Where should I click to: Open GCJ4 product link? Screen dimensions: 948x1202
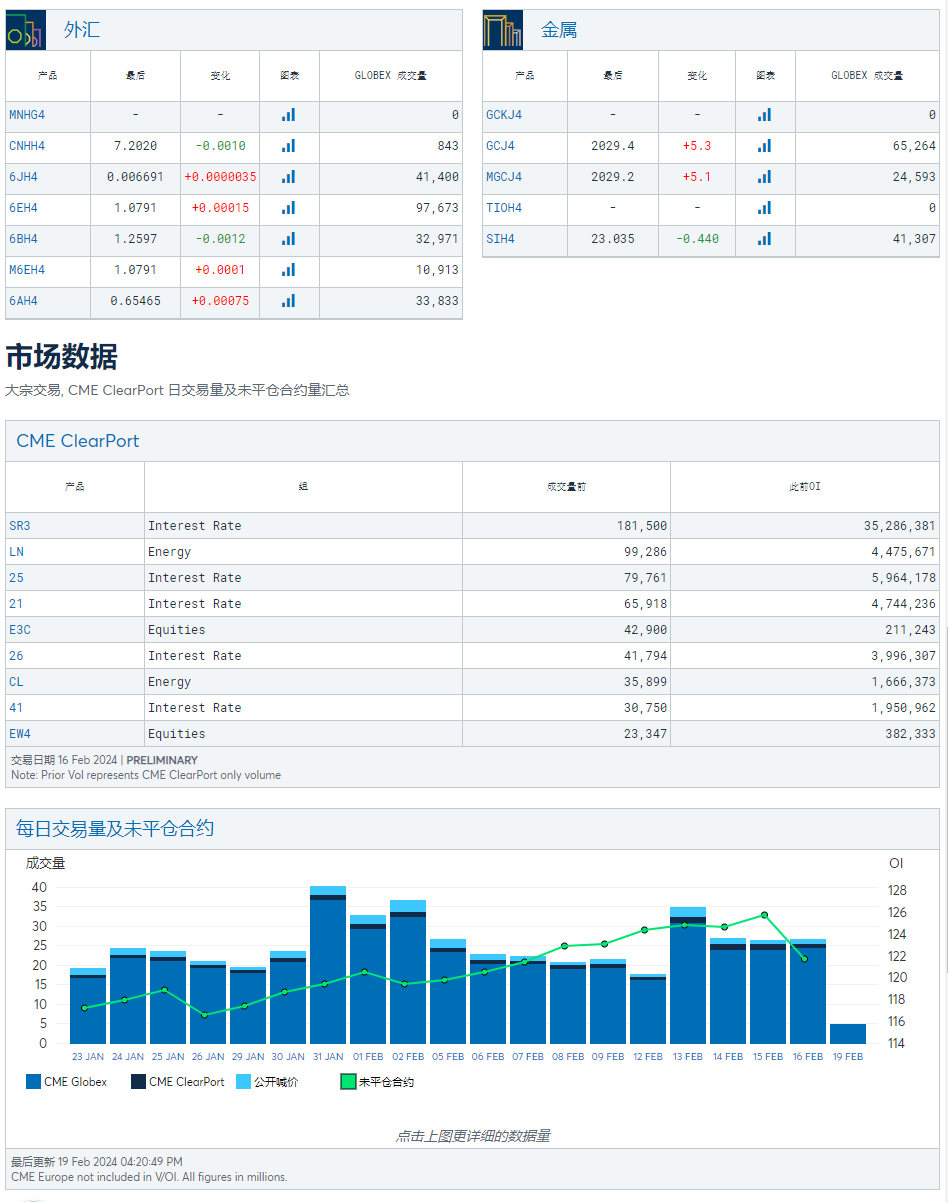point(501,146)
